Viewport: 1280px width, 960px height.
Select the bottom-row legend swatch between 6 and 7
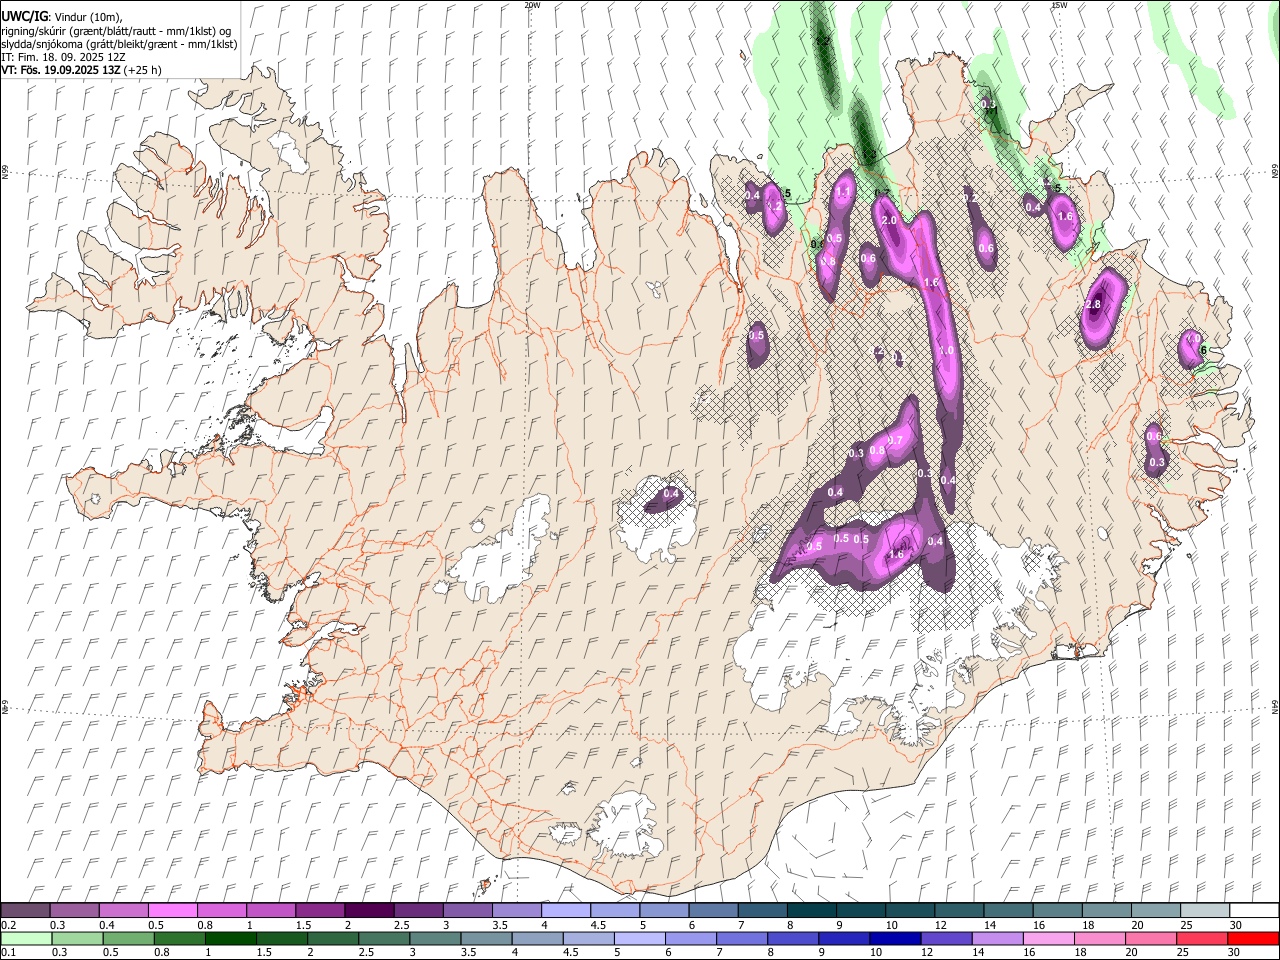coord(689,938)
